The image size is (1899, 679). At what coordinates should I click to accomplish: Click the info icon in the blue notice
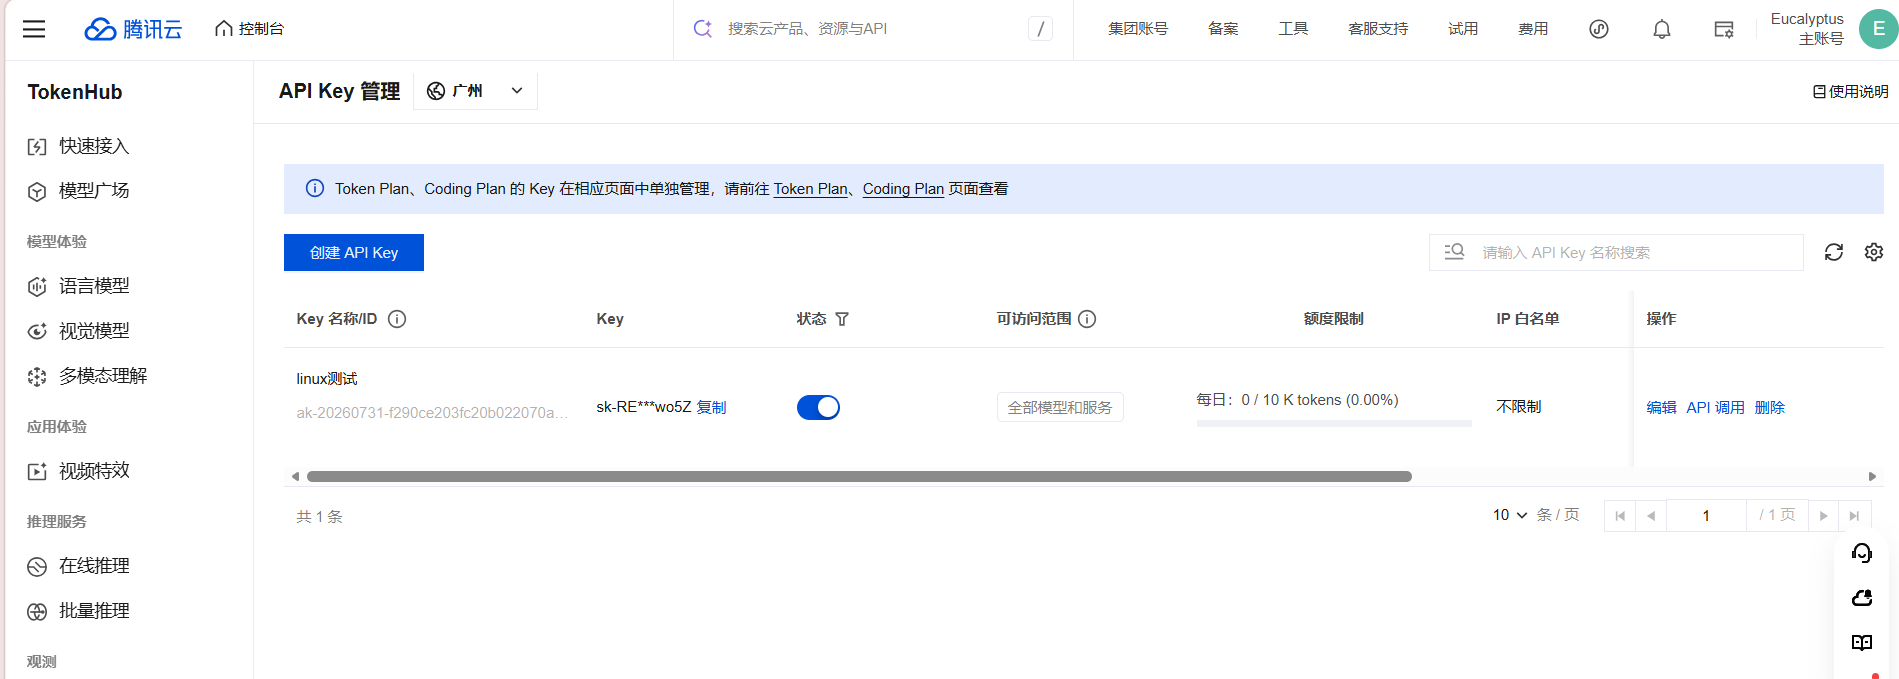pyautogui.click(x=314, y=188)
